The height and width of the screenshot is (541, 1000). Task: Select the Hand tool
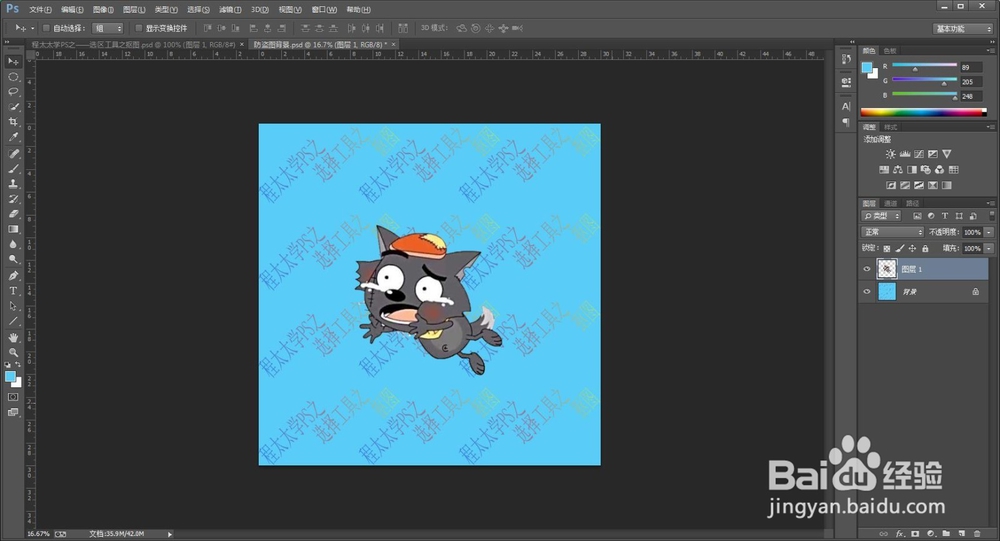point(13,337)
